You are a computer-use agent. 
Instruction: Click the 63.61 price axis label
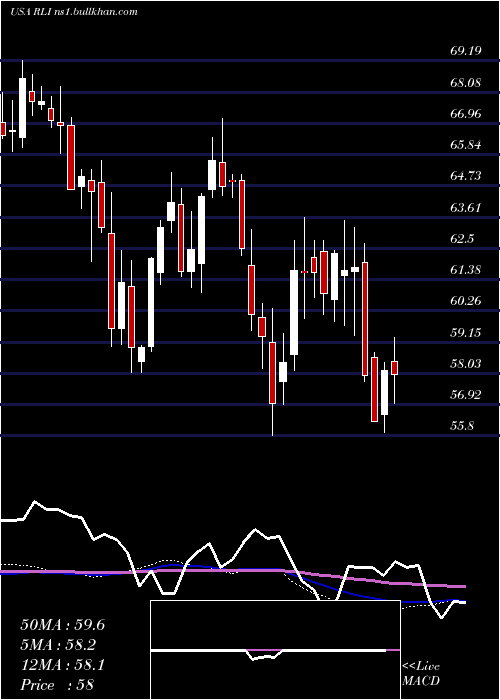click(466, 208)
